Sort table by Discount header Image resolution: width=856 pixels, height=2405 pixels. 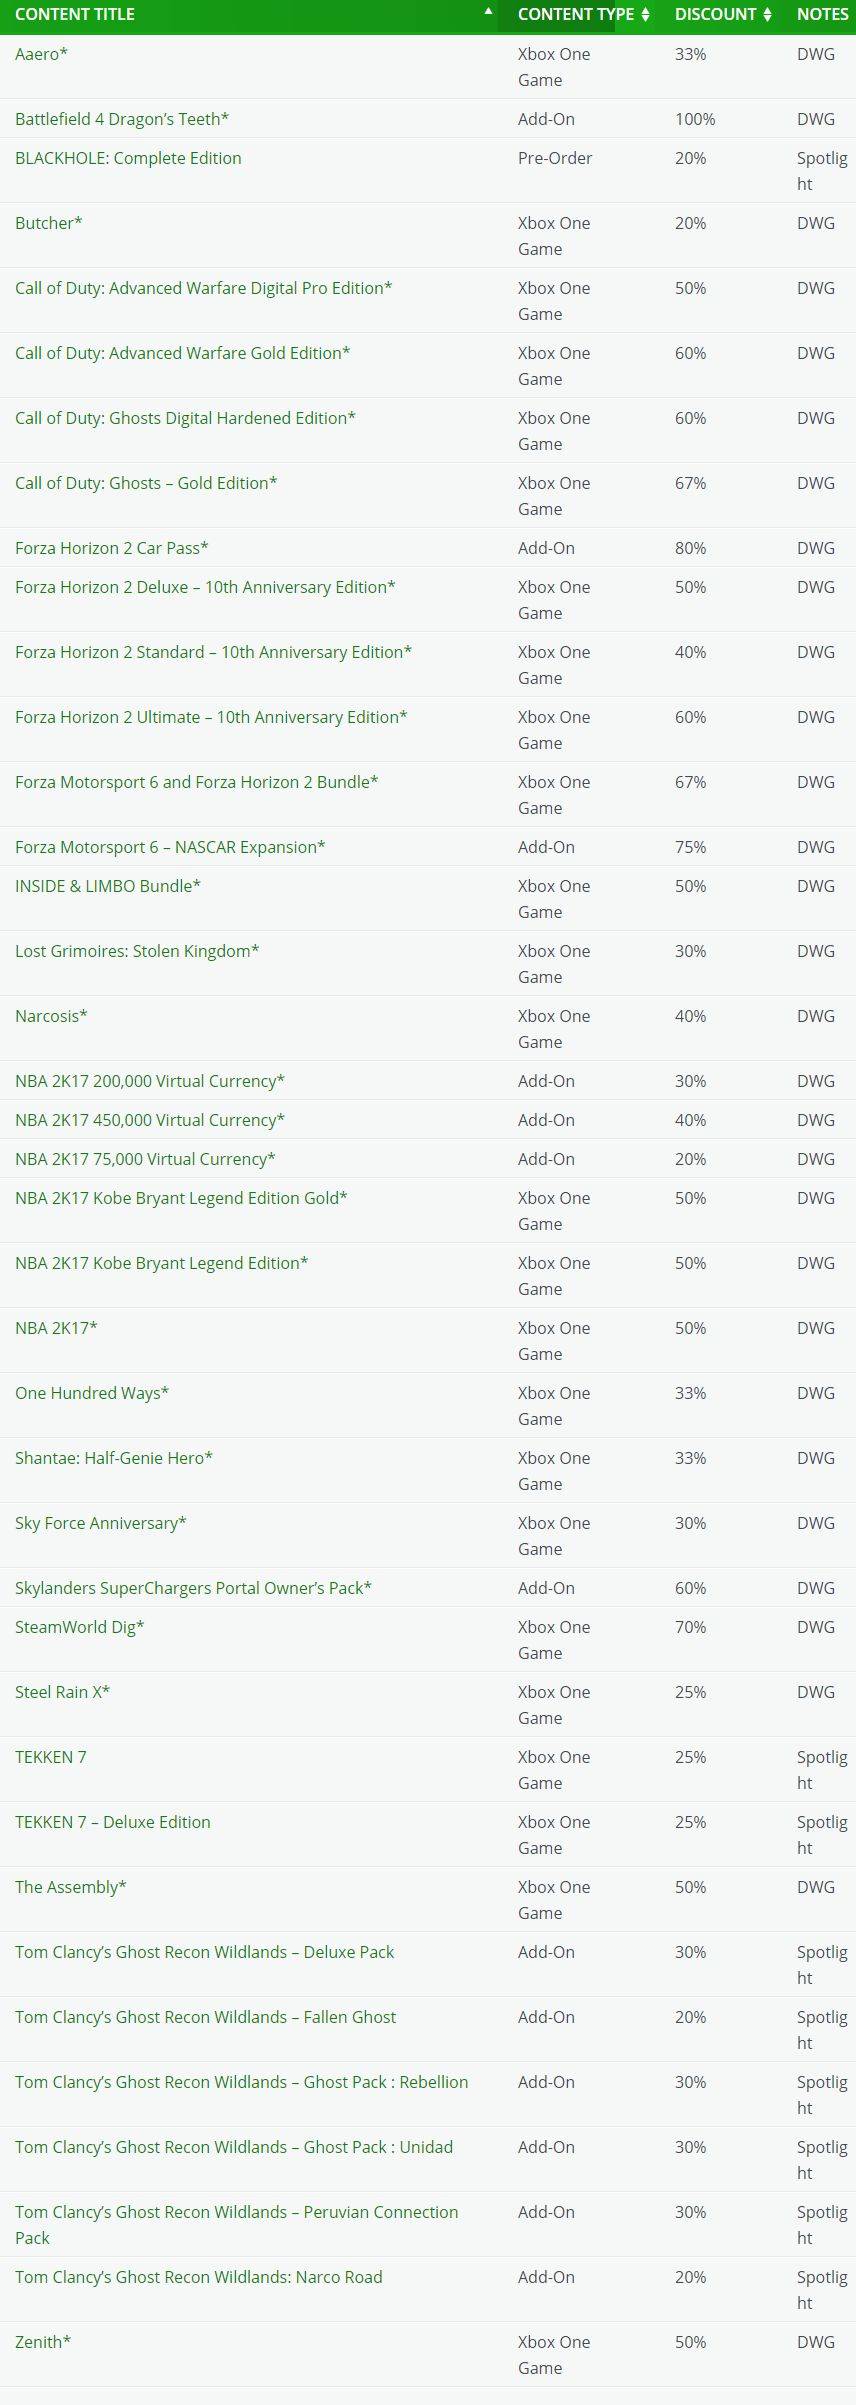point(715,14)
